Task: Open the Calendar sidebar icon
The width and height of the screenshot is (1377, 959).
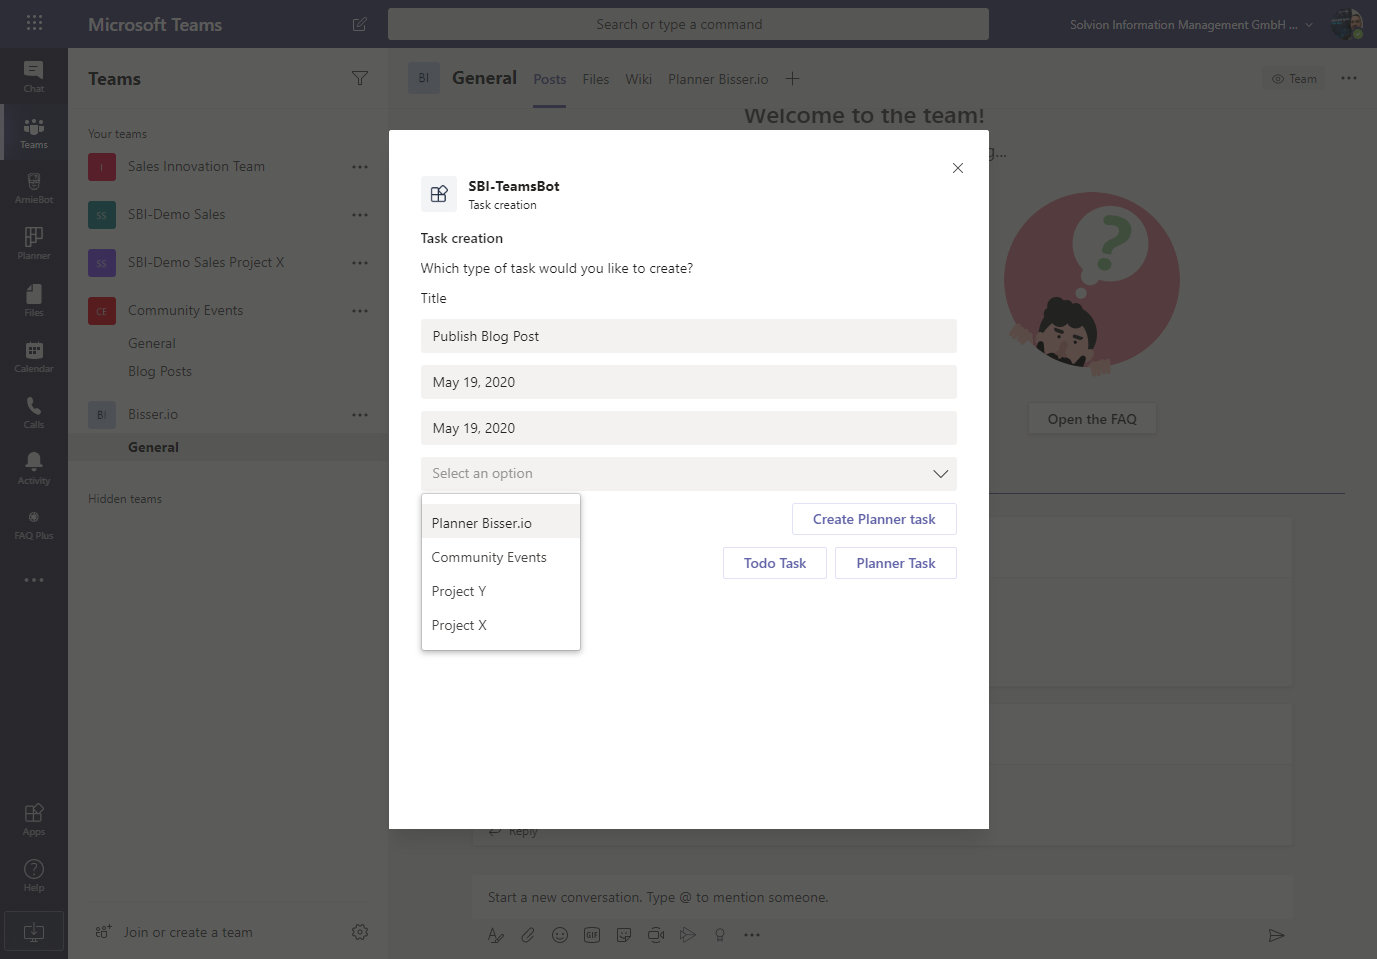Action: [x=34, y=356]
